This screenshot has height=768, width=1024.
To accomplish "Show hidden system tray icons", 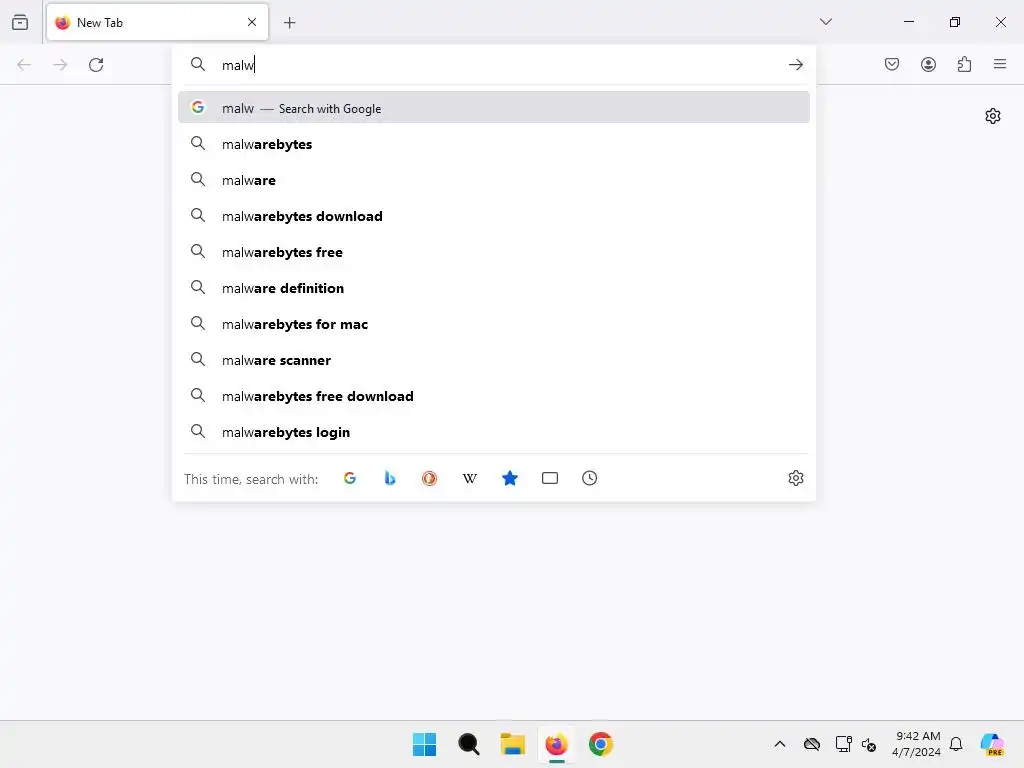I will click(780, 744).
